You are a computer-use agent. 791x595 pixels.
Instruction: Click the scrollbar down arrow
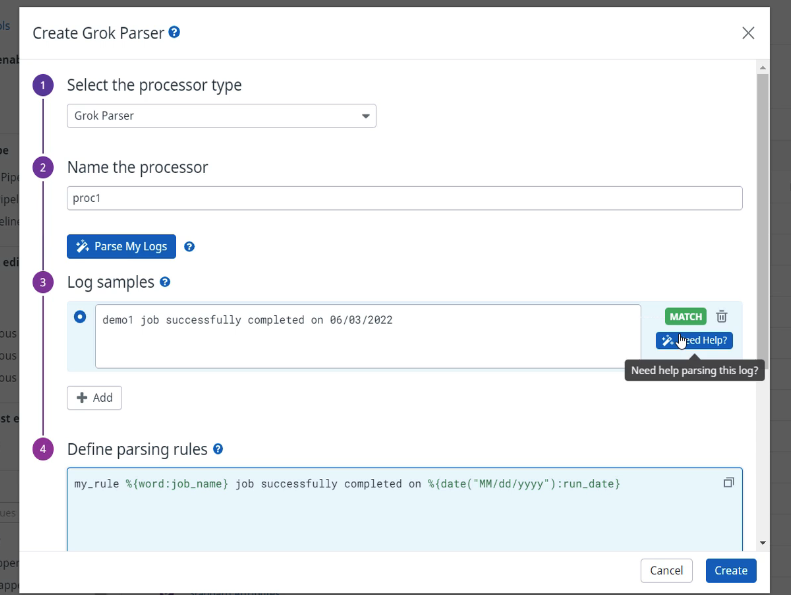[763, 543]
